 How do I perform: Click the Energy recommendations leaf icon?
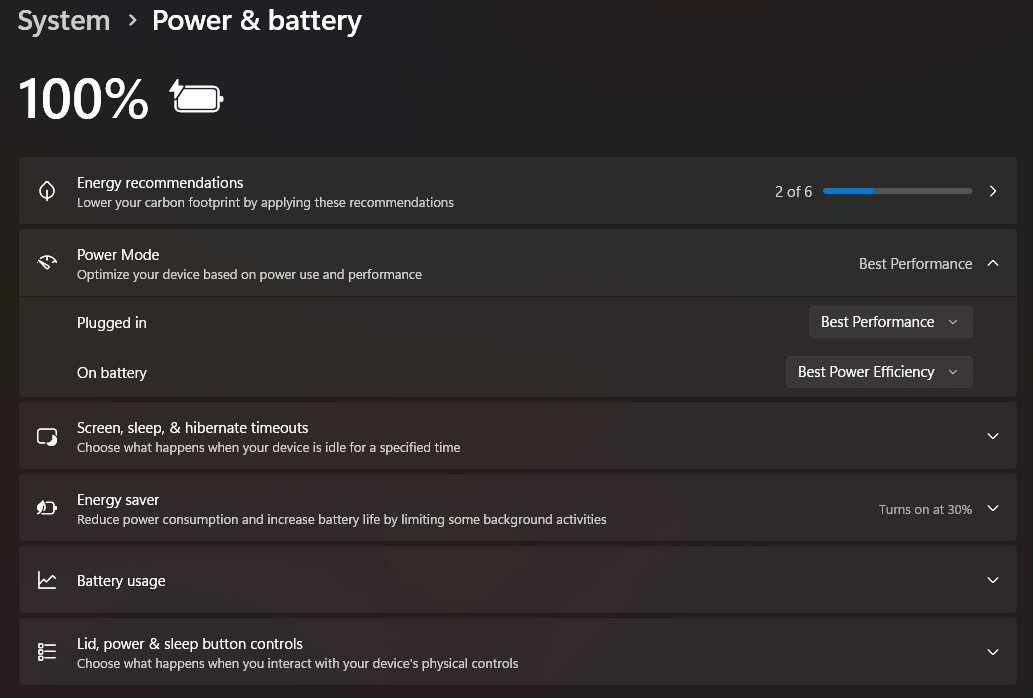(47, 190)
